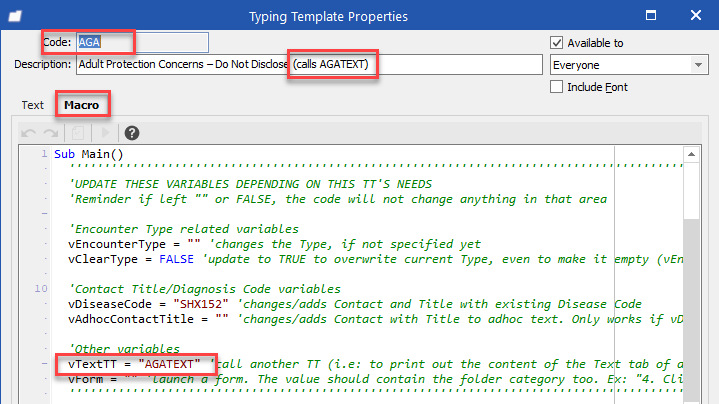
Task: Click the 'Other variables comment line
Action: 124,349
